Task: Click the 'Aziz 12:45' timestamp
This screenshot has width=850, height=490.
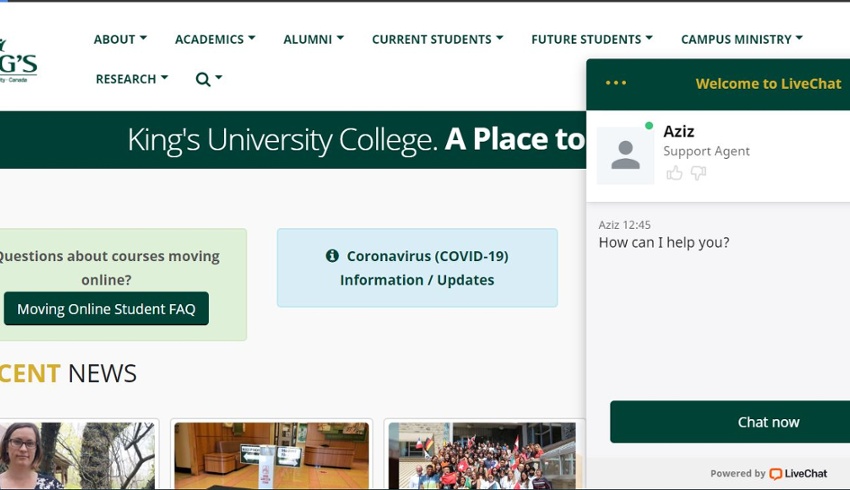Action: [624, 225]
